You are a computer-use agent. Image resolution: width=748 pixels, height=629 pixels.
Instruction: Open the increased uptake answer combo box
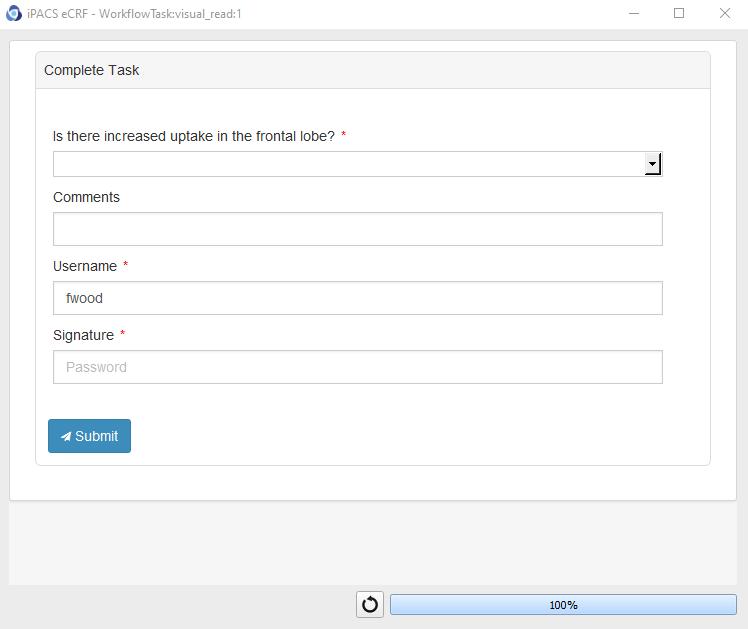click(350, 164)
